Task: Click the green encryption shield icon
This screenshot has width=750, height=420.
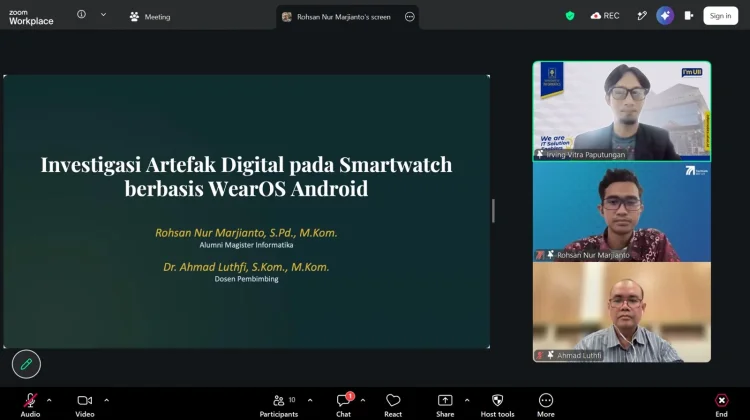Action: (570, 16)
